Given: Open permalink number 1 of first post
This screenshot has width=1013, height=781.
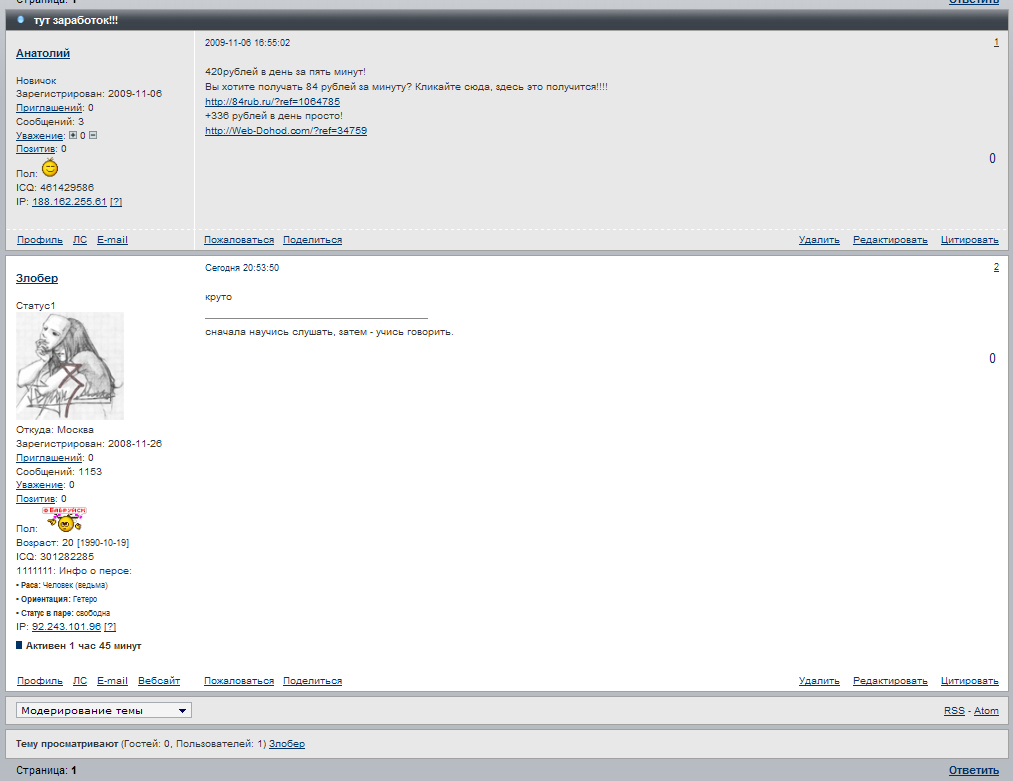Looking at the screenshot, I should coord(996,43).
